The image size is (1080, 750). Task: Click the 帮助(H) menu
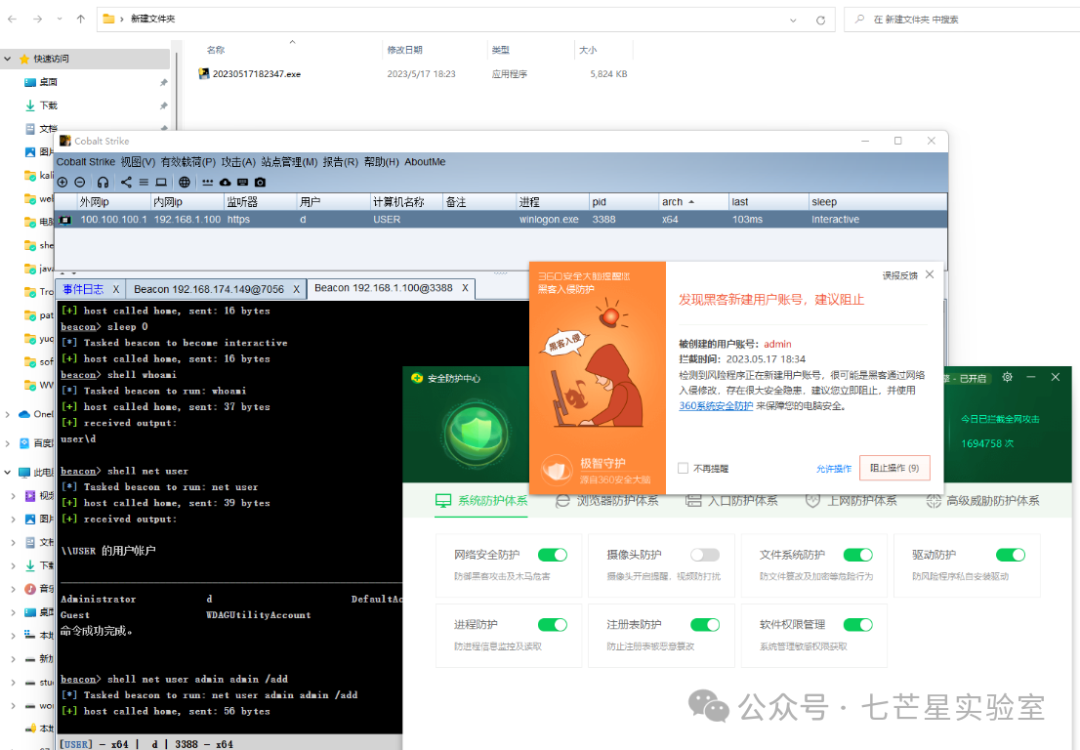382,162
